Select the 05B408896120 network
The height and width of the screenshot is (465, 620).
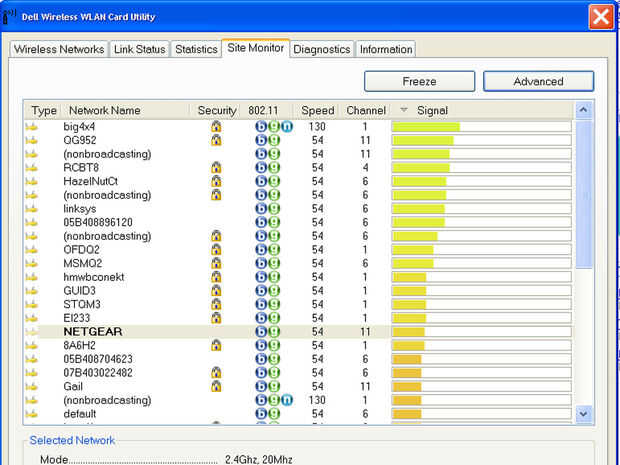point(98,222)
